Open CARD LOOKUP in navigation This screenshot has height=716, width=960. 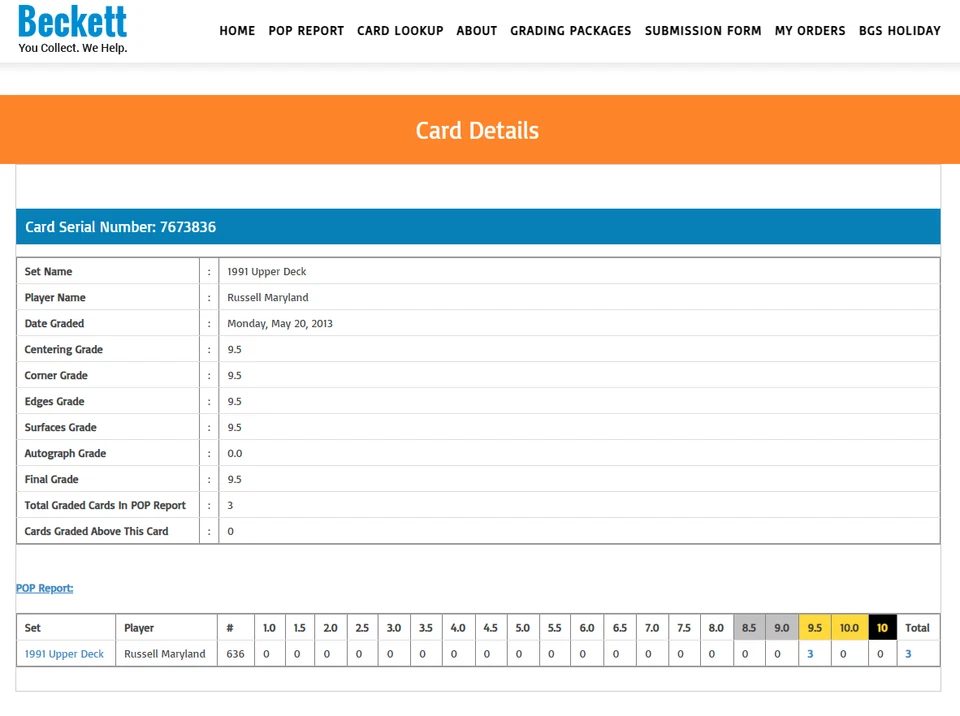[x=400, y=31]
